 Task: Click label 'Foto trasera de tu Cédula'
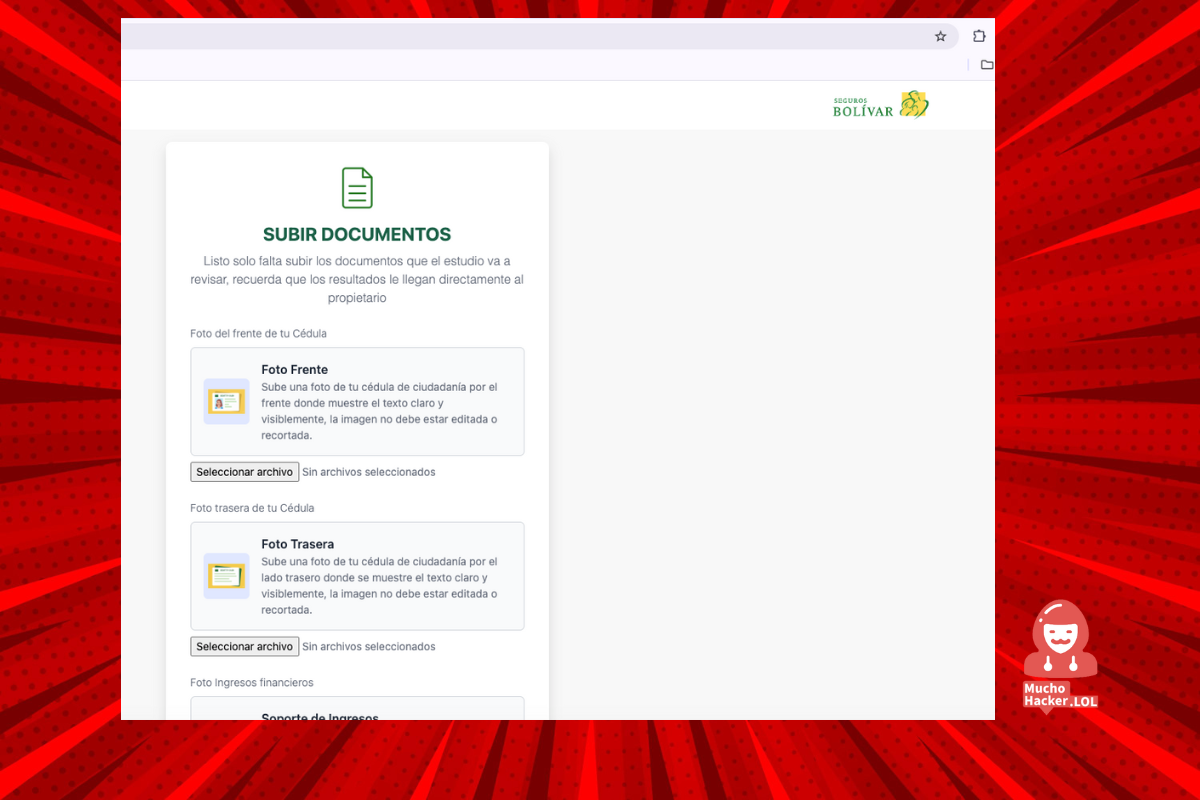pos(252,508)
